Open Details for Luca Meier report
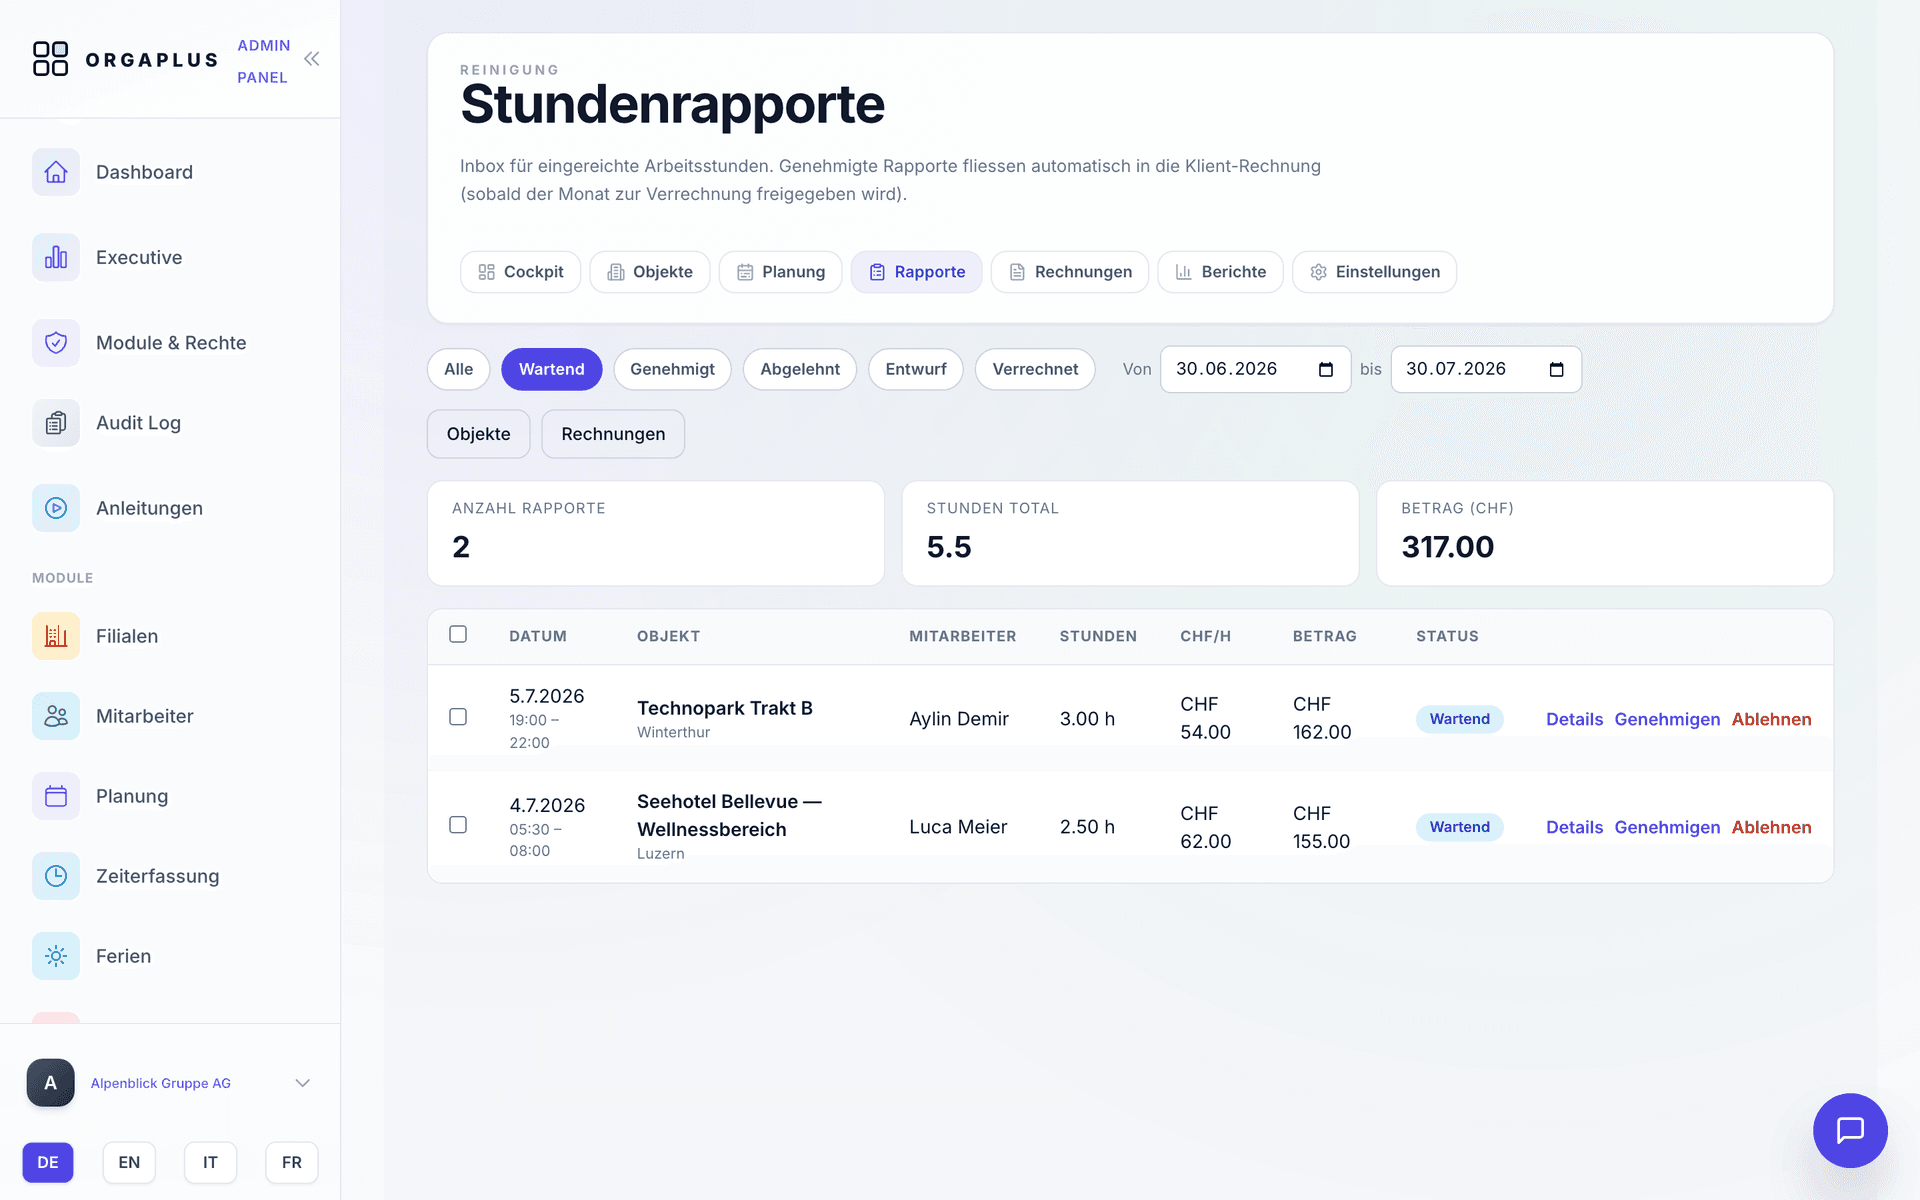The image size is (1920, 1200). (1574, 827)
